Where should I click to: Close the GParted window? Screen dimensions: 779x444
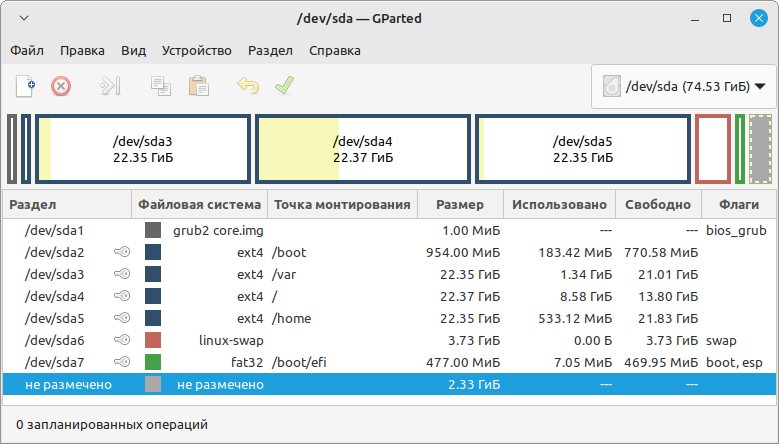click(x=759, y=18)
